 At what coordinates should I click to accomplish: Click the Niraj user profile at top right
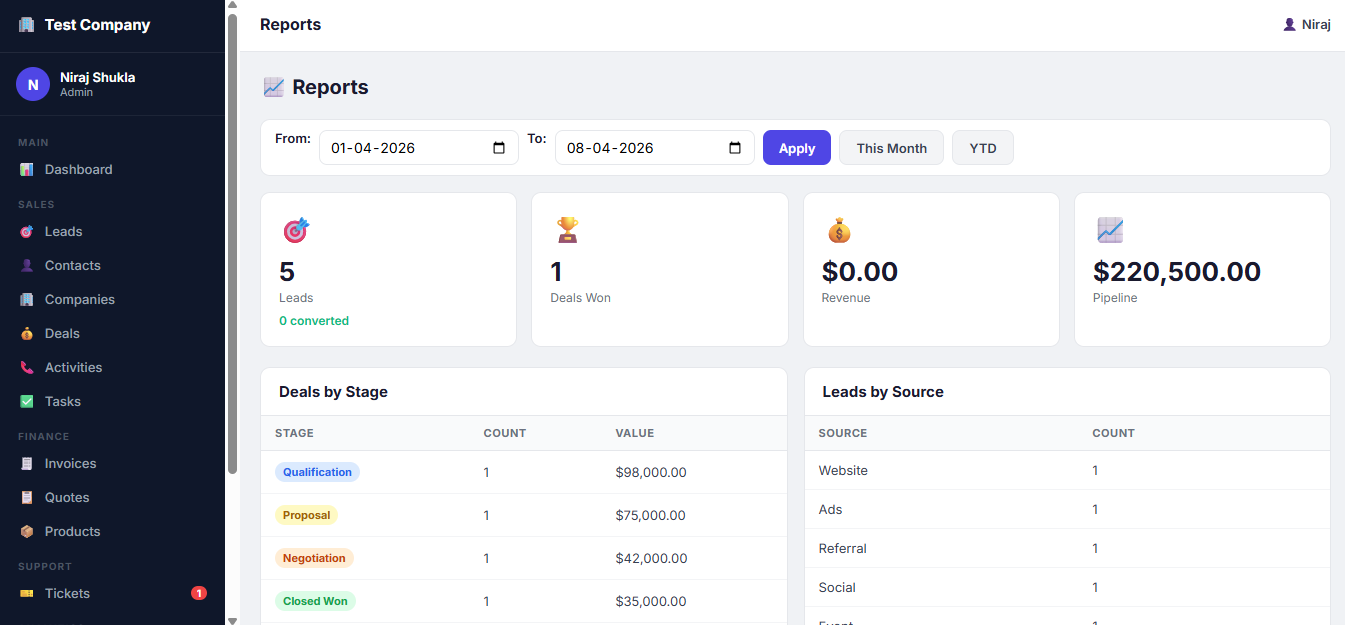pyautogui.click(x=1306, y=25)
